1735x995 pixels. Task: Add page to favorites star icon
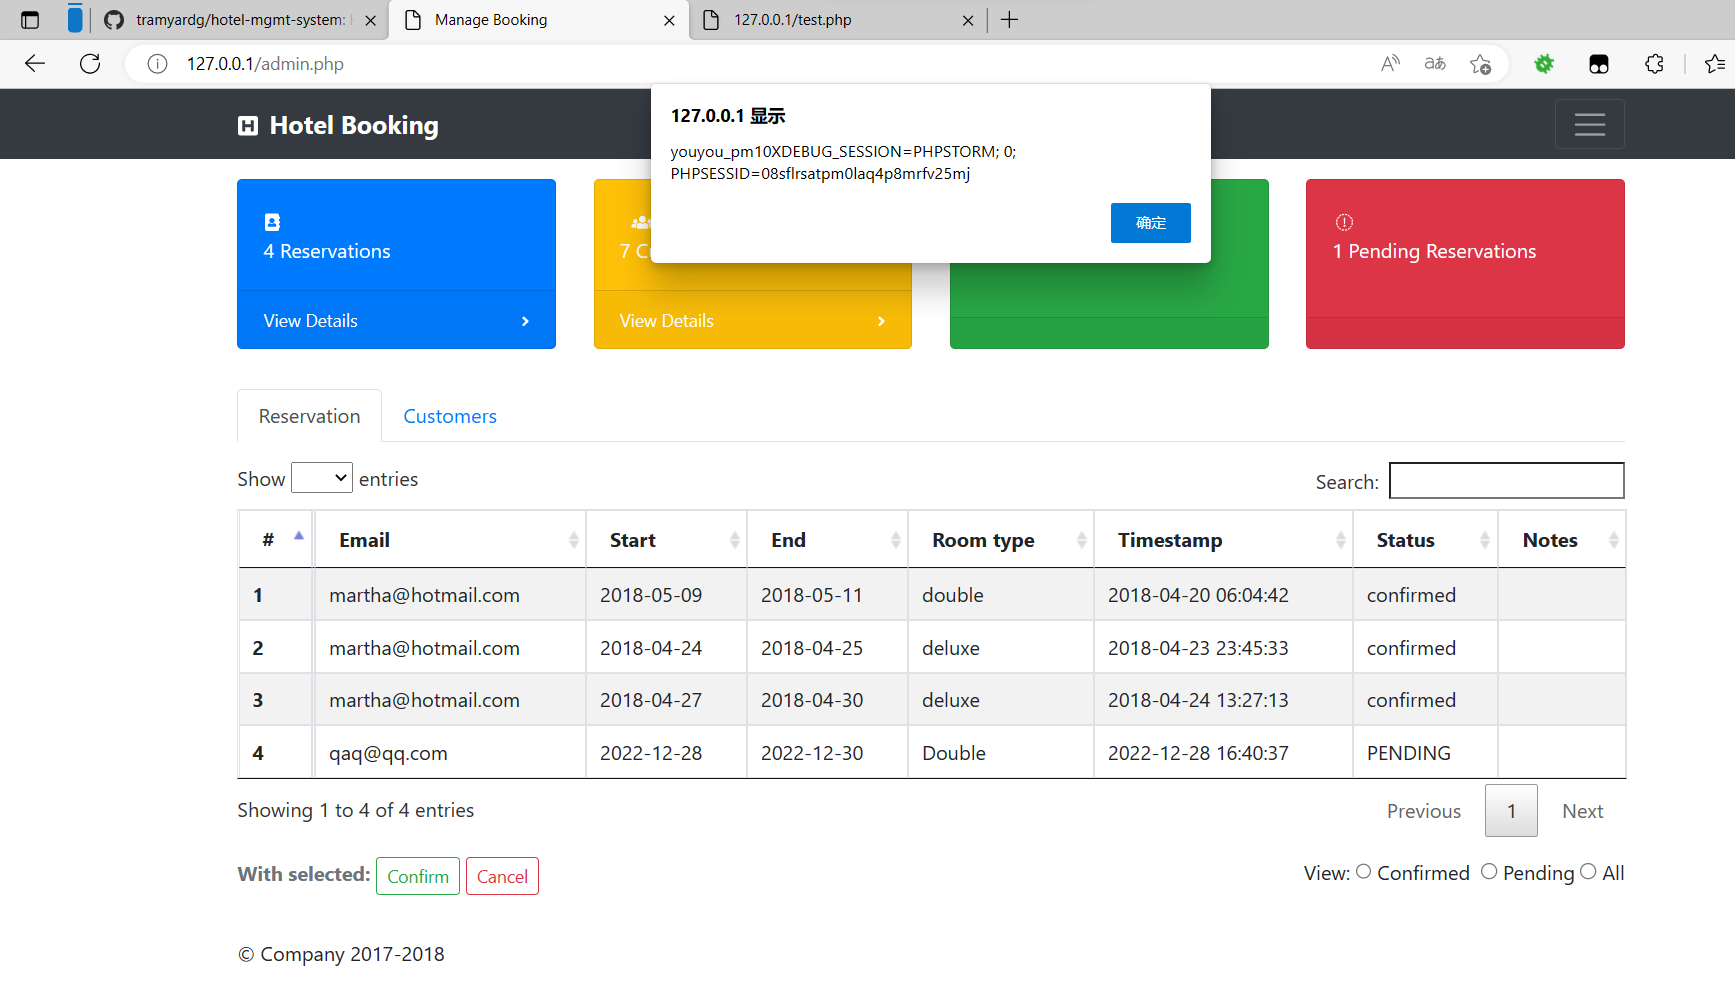point(1481,64)
